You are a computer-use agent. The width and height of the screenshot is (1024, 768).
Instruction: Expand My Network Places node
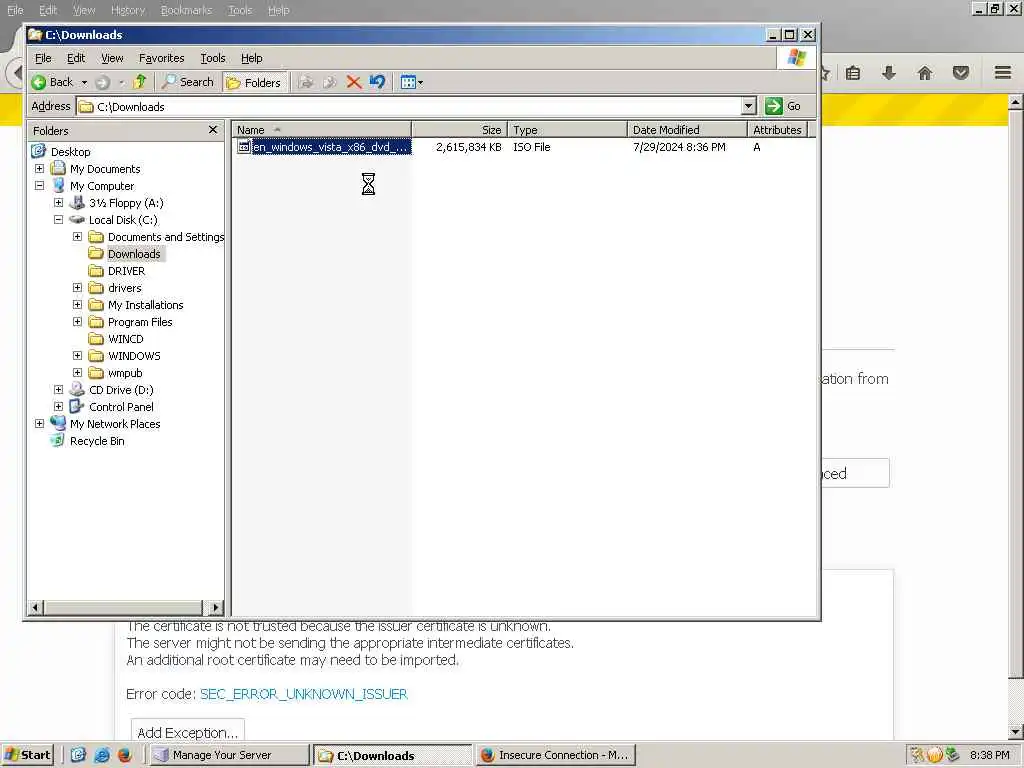pos(39,423)
